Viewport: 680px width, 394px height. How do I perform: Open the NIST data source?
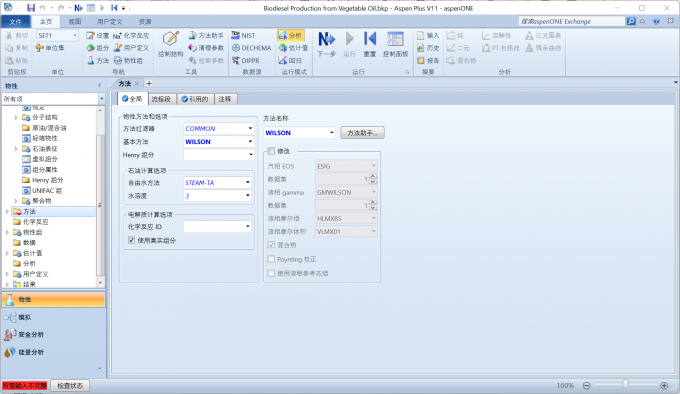tap(243, 36)
